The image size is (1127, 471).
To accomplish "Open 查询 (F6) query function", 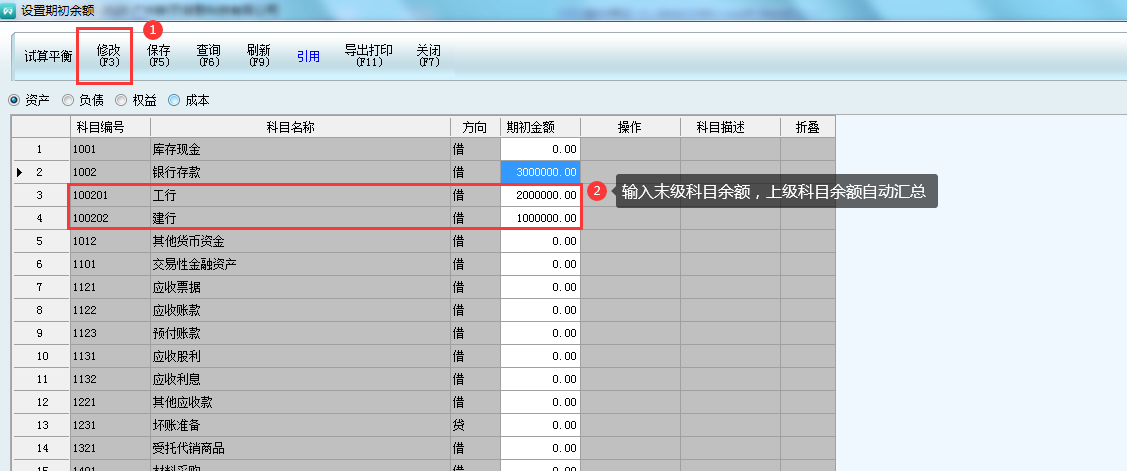I will (x=208, y=55).
